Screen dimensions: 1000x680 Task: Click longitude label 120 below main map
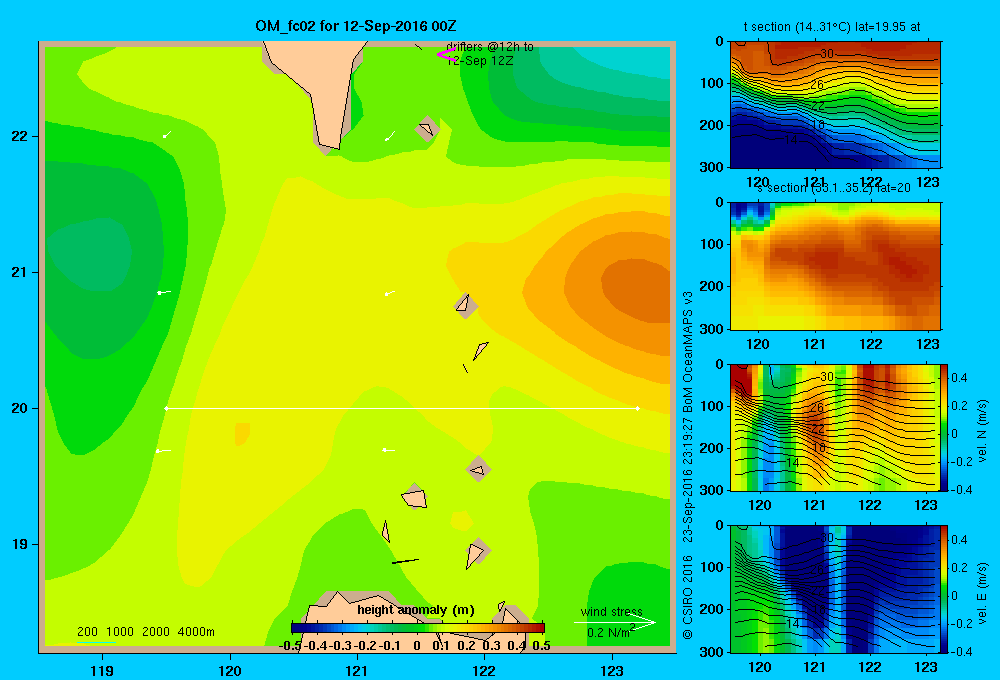tap(230, 670)
